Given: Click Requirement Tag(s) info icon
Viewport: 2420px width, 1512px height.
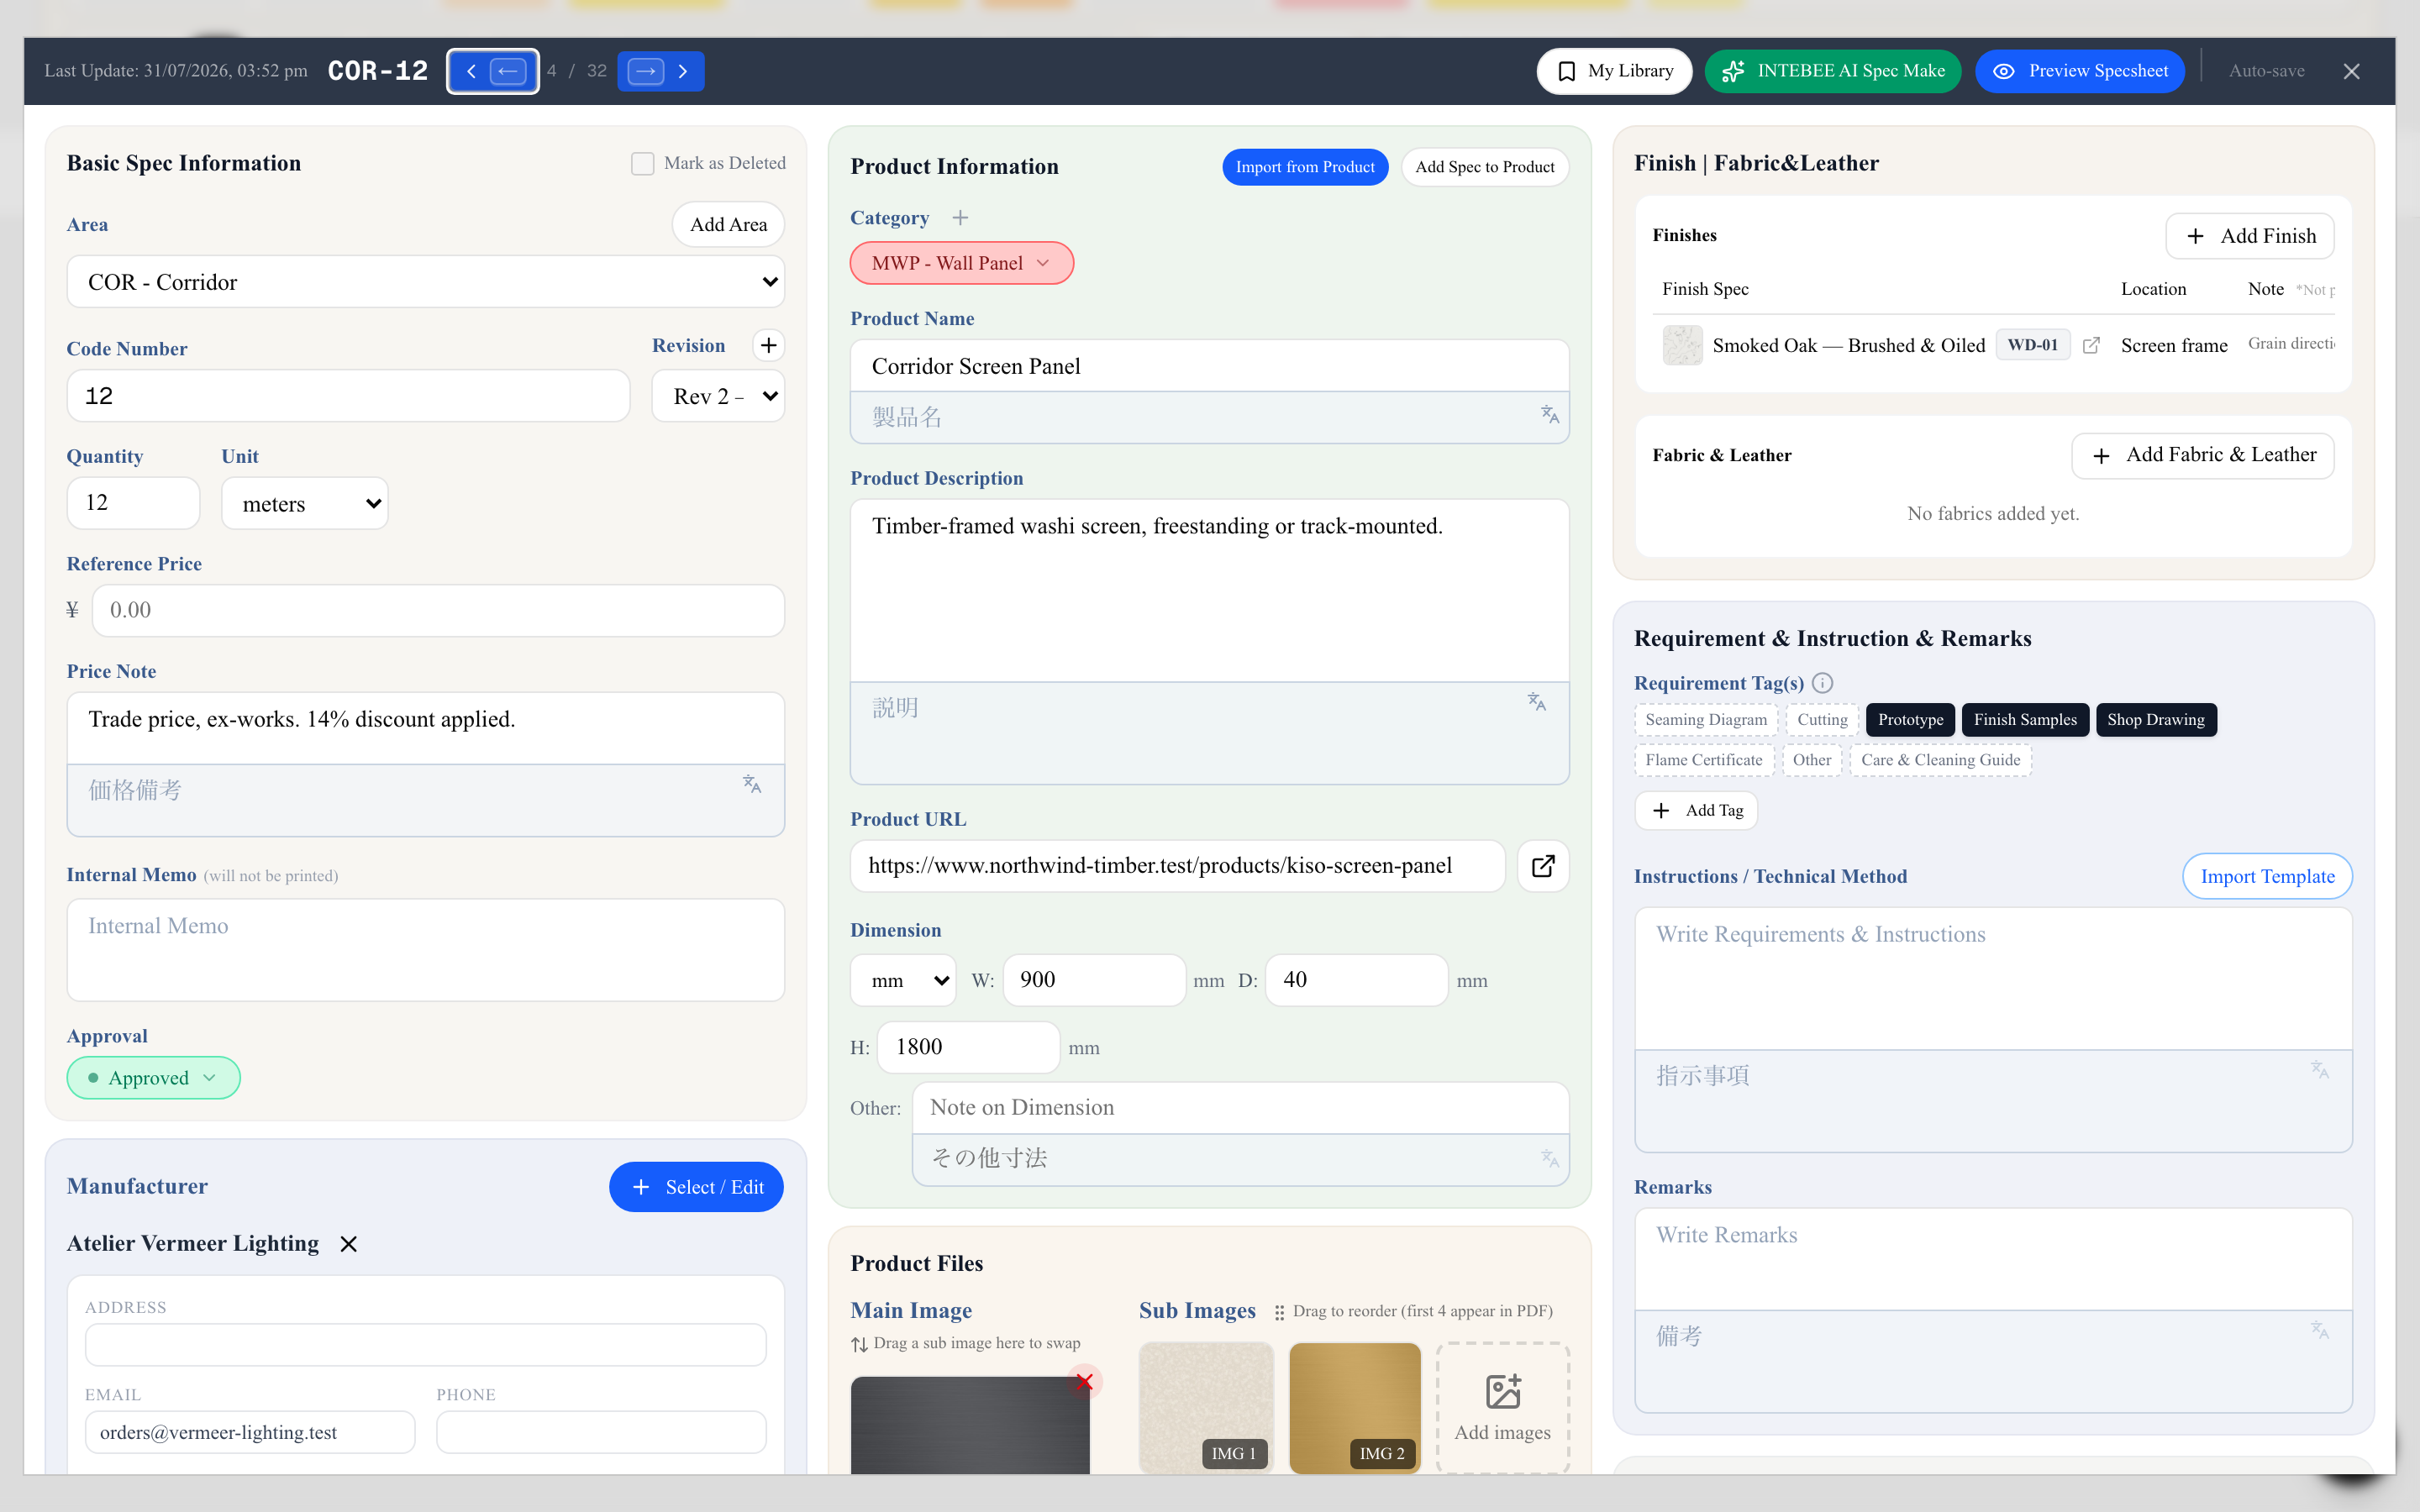Looking at the screenshot, I should 1823,683.
